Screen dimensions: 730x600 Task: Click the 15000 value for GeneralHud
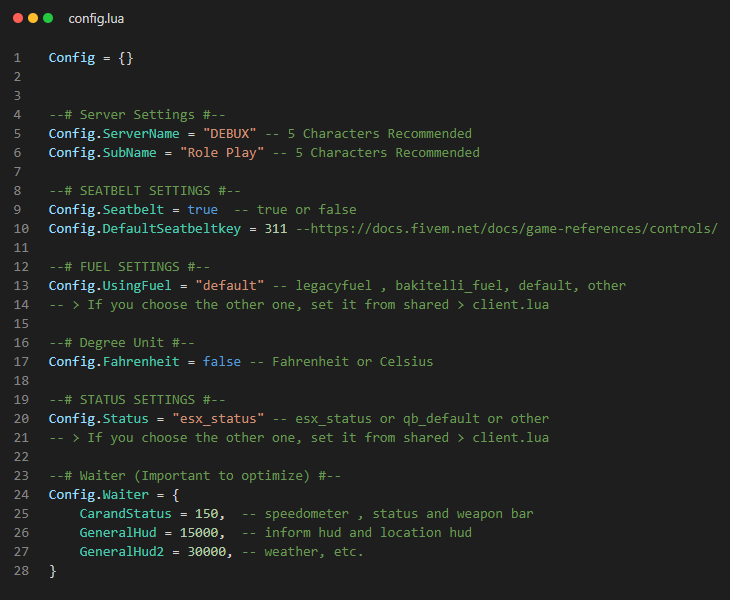[x=206, y=533]
